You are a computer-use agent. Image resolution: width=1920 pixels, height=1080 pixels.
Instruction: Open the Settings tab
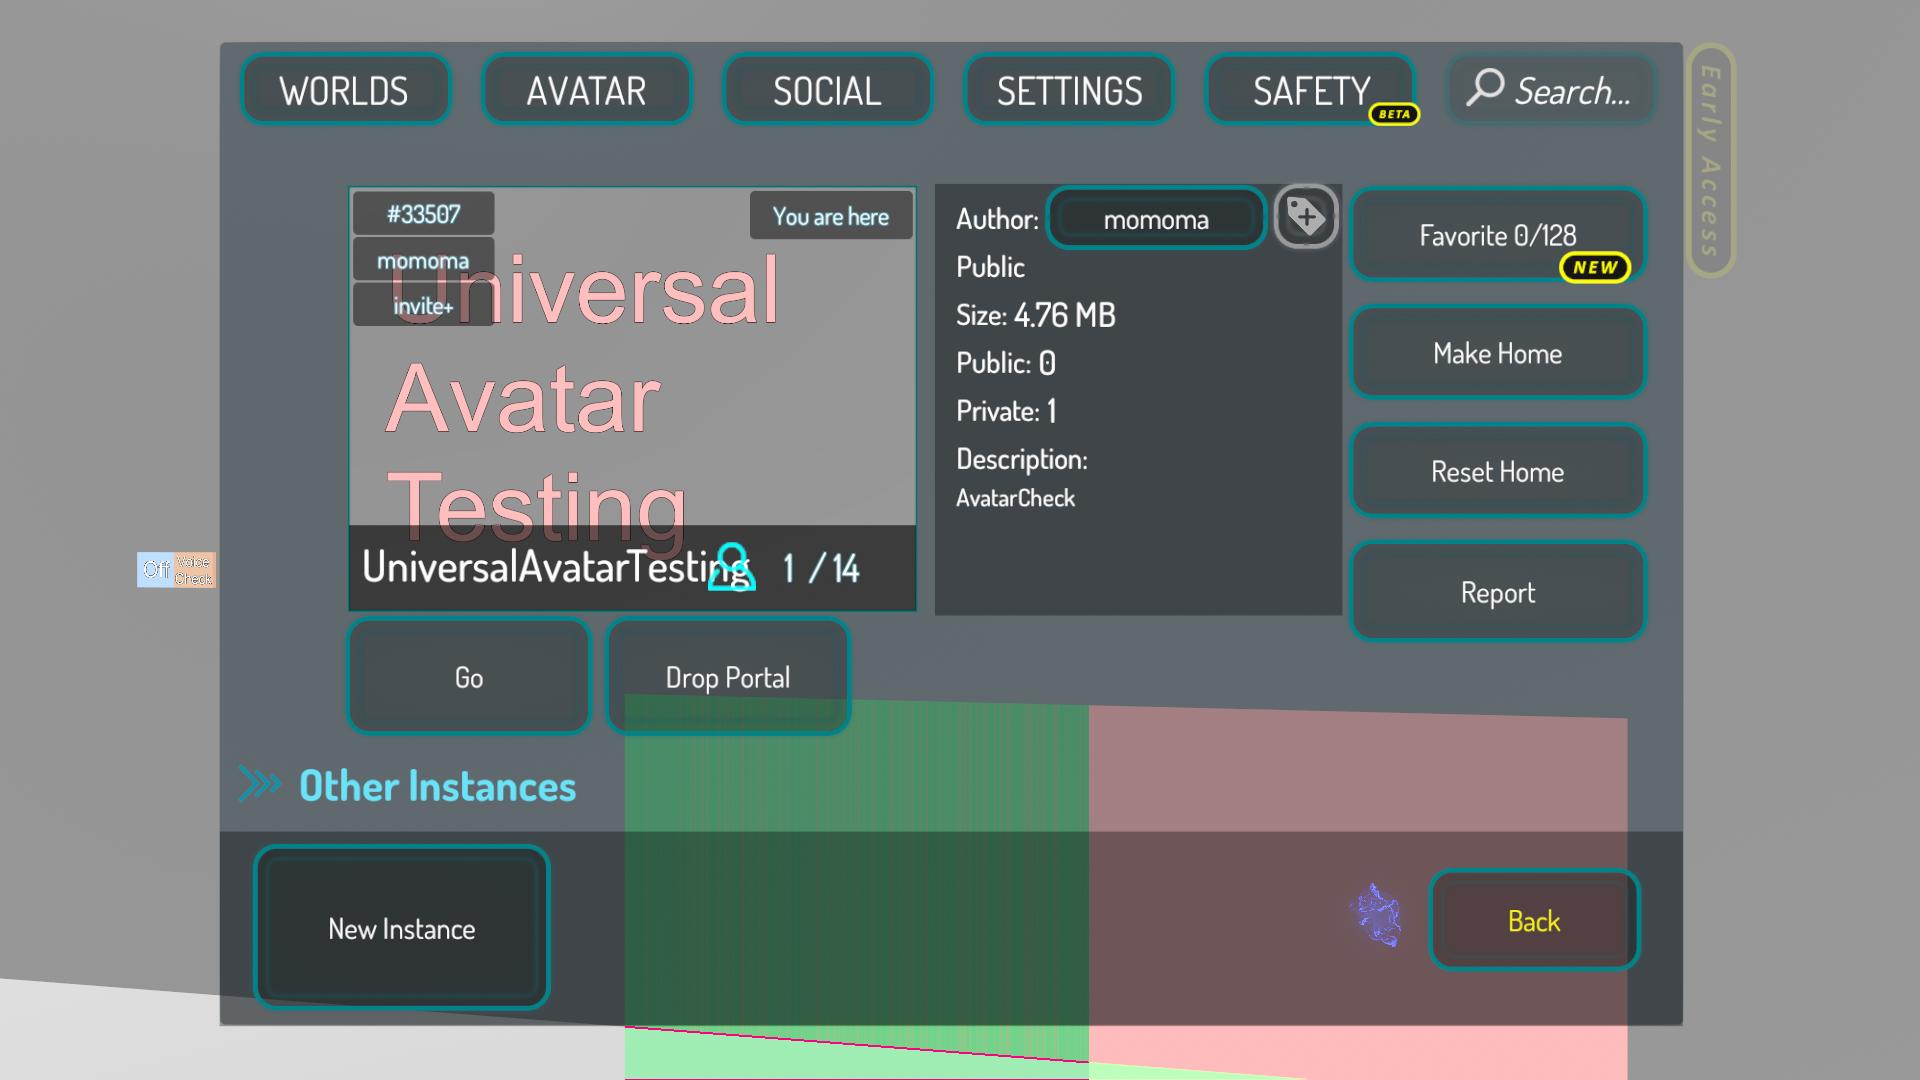(x=1069, y=91)
